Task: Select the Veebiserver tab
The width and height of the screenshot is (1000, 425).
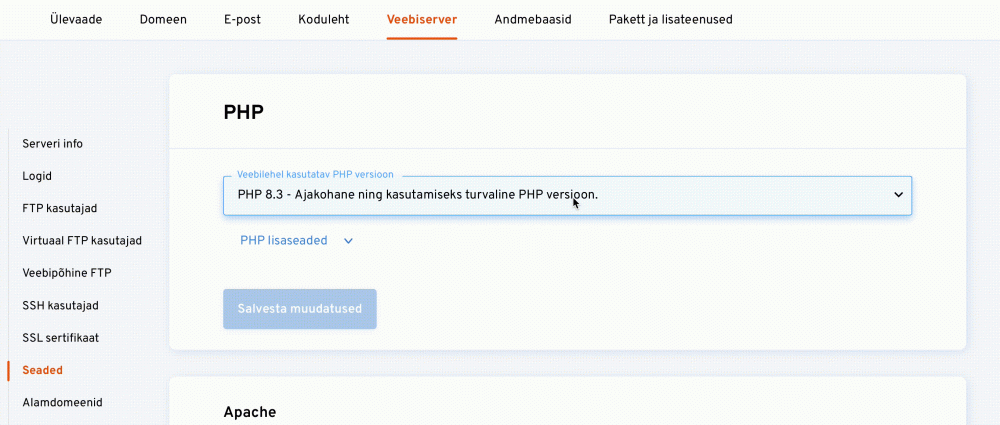Action: point(421,19)
